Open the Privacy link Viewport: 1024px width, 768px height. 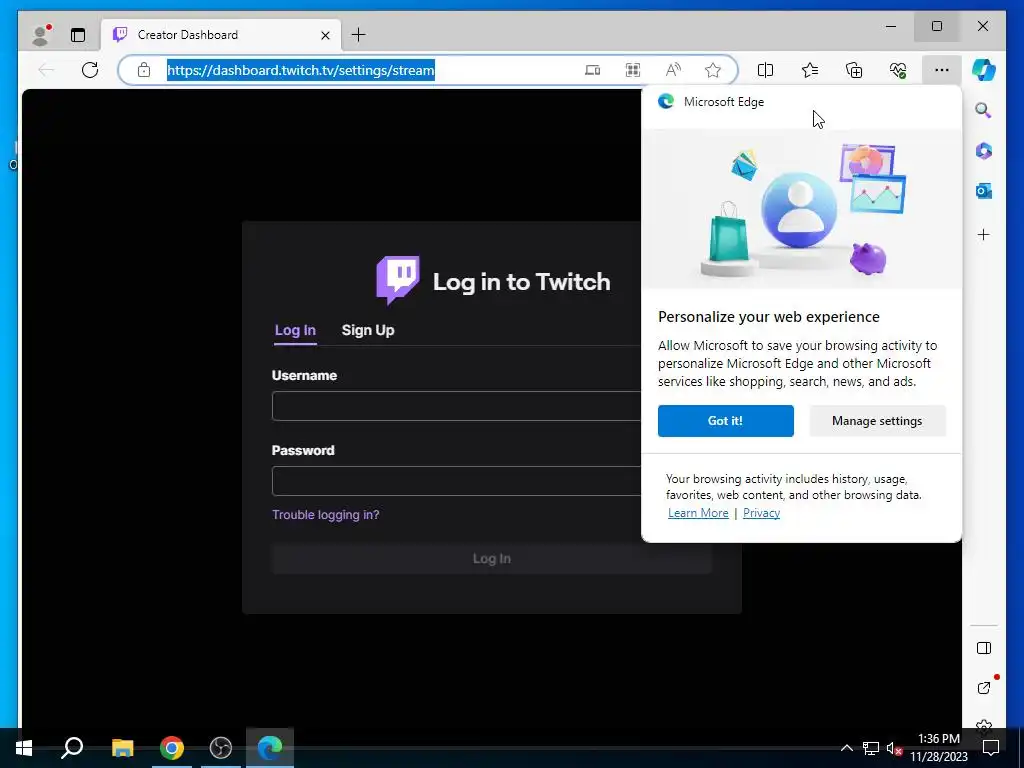coord(761,513)
